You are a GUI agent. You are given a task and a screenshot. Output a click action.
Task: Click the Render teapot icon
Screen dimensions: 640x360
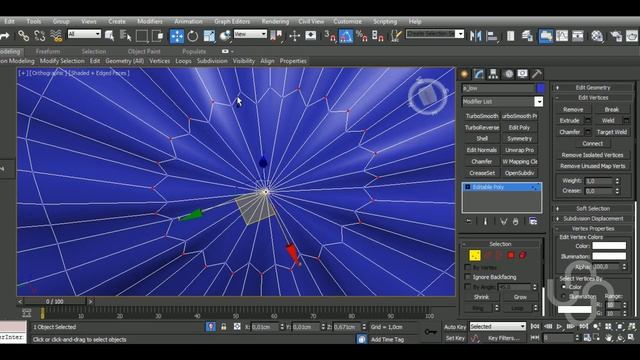[632, 36]
